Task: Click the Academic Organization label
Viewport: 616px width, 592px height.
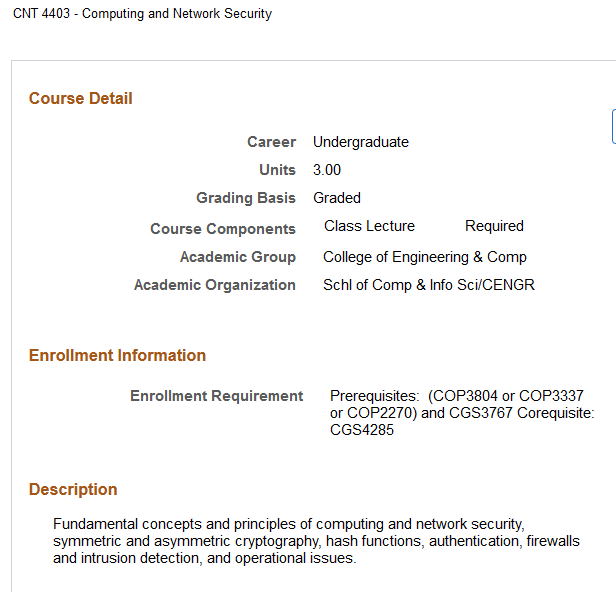Action: click(215, 285)
